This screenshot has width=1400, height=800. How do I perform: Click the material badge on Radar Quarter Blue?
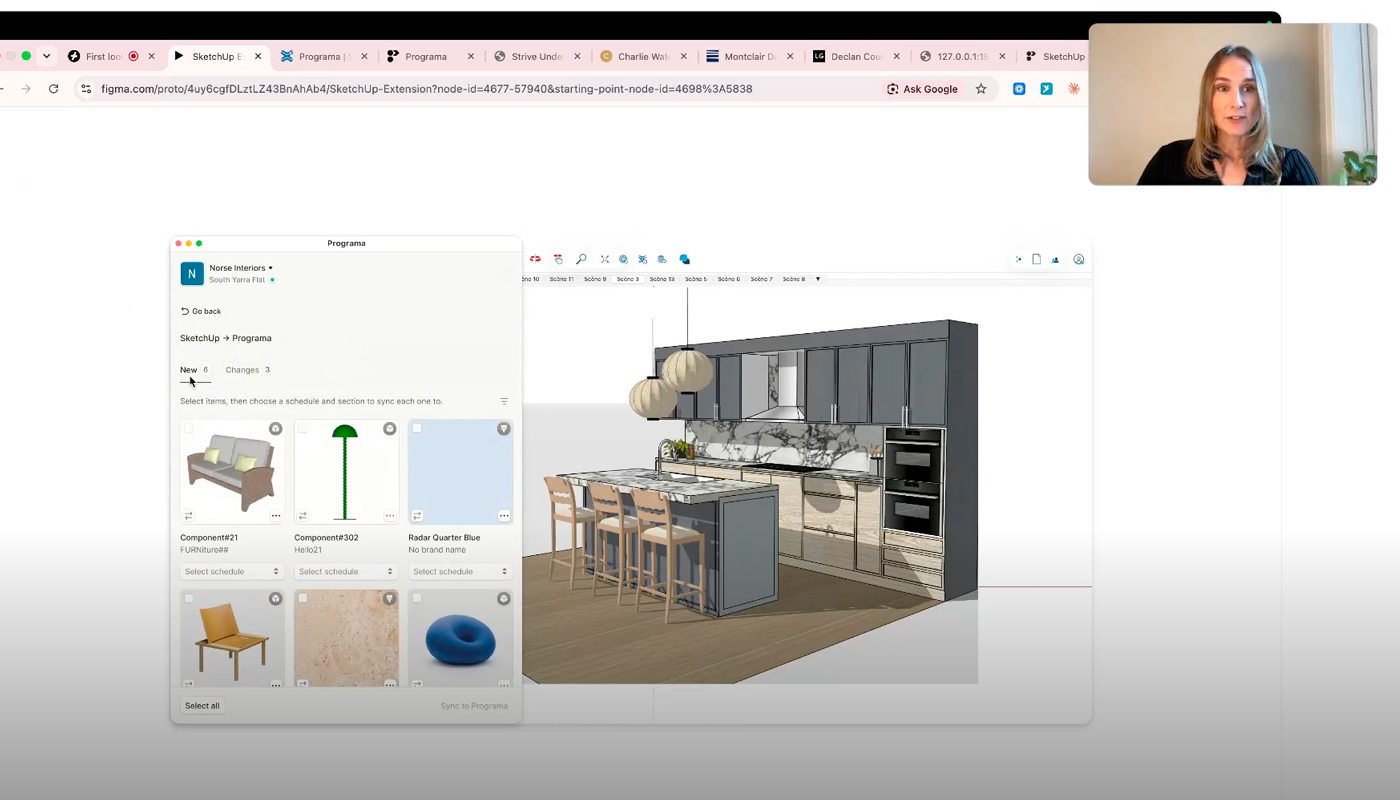tap(504, 429)
